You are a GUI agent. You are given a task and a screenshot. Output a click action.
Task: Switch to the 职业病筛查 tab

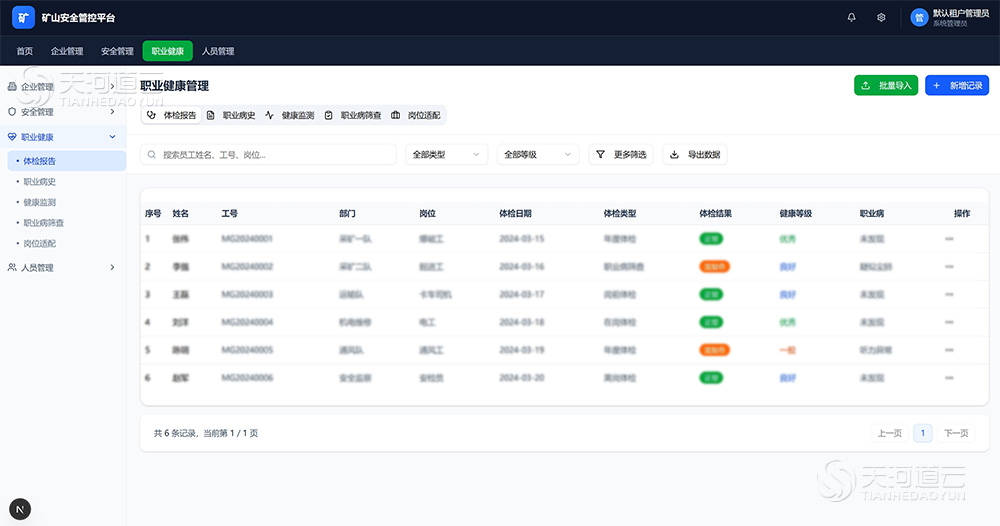coord(353,115)
